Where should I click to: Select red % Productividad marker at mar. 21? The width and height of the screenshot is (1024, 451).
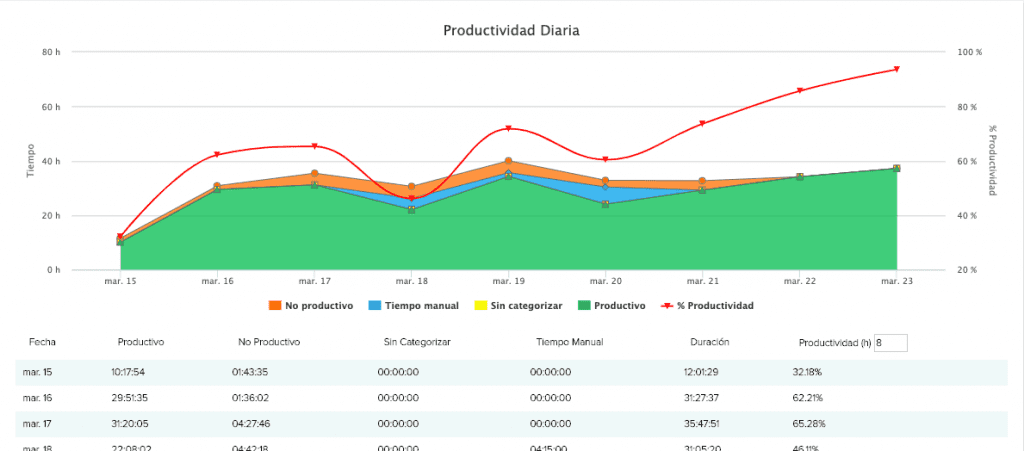point(702,124)
